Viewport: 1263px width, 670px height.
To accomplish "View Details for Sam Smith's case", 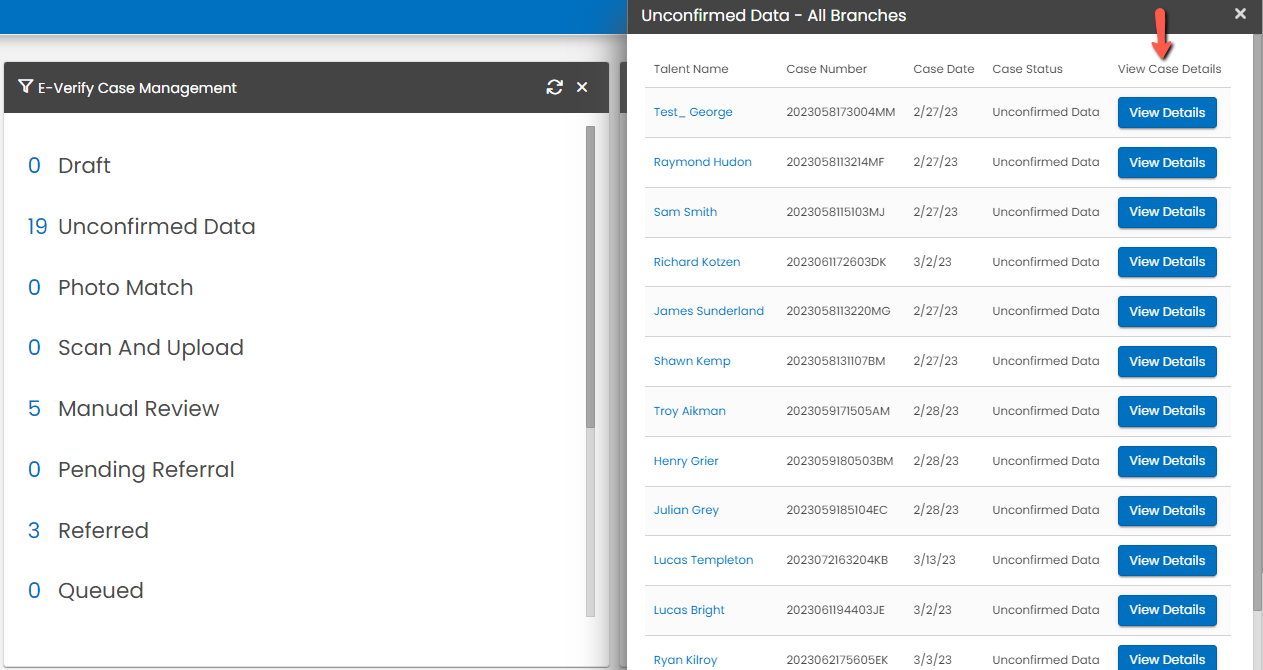I will 1166,212.
